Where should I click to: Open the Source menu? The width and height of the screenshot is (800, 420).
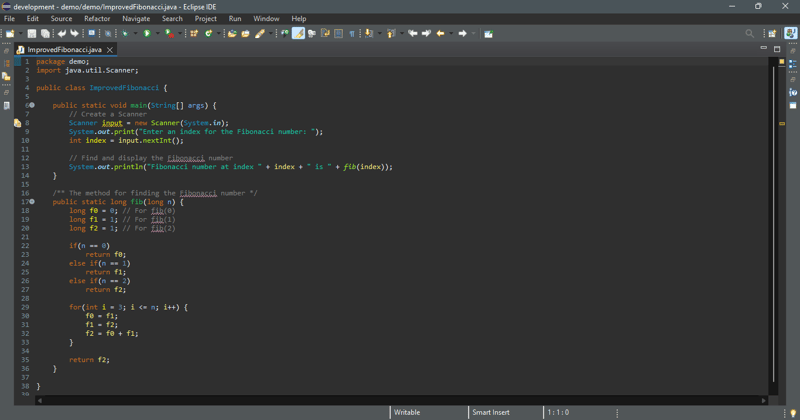[61, 18]
